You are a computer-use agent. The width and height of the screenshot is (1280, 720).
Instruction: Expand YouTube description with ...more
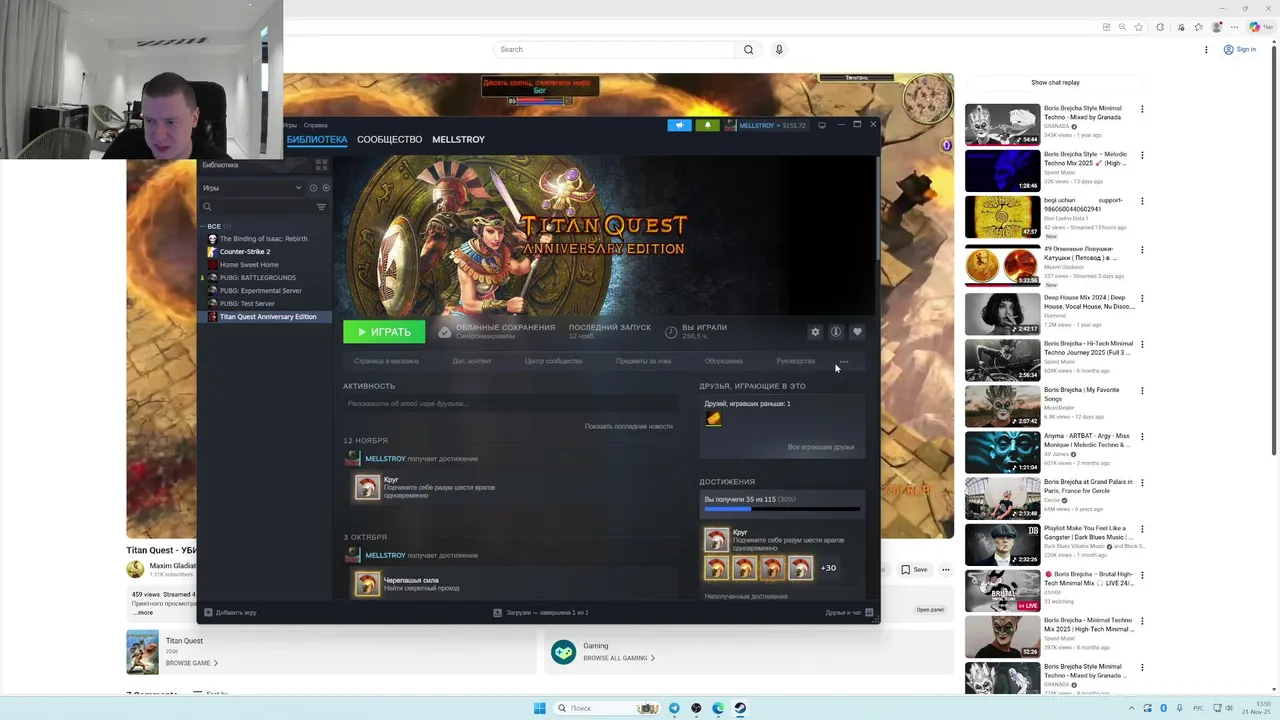point(144,612)
